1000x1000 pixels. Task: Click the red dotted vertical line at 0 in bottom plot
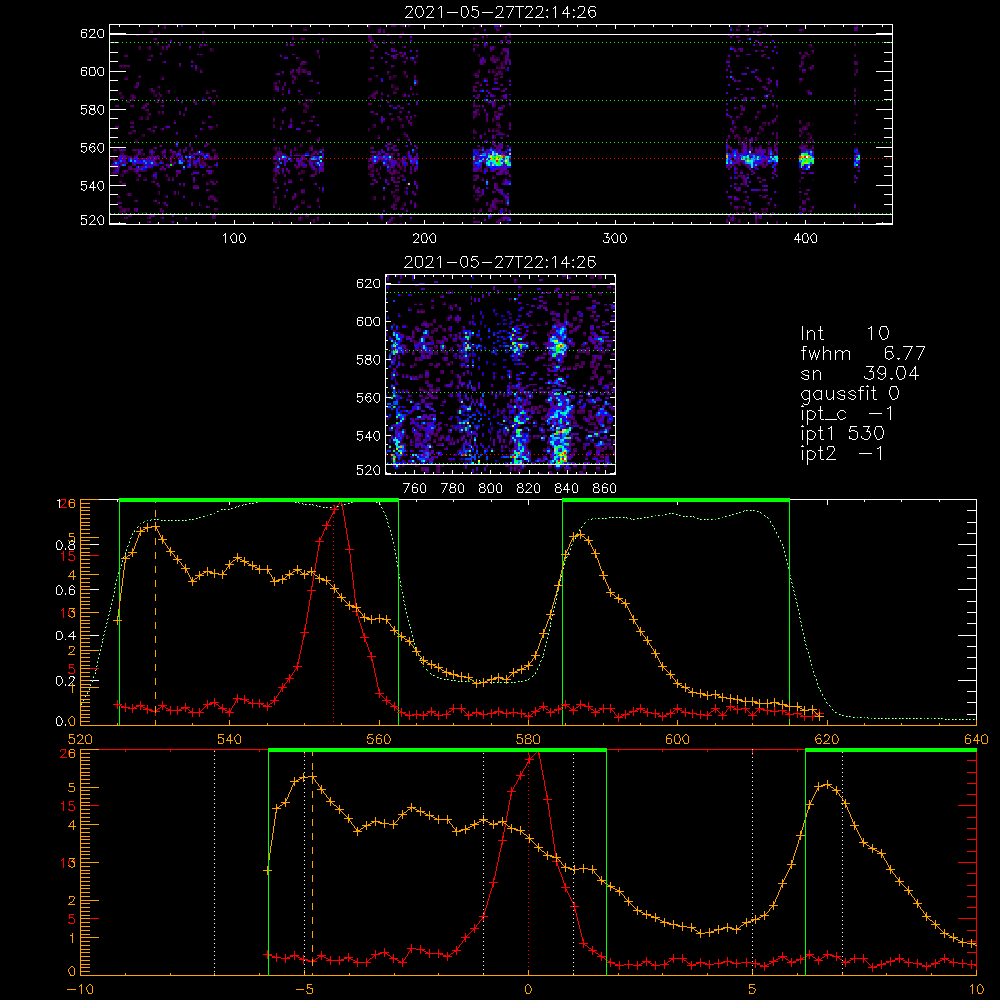pos(528,864)
